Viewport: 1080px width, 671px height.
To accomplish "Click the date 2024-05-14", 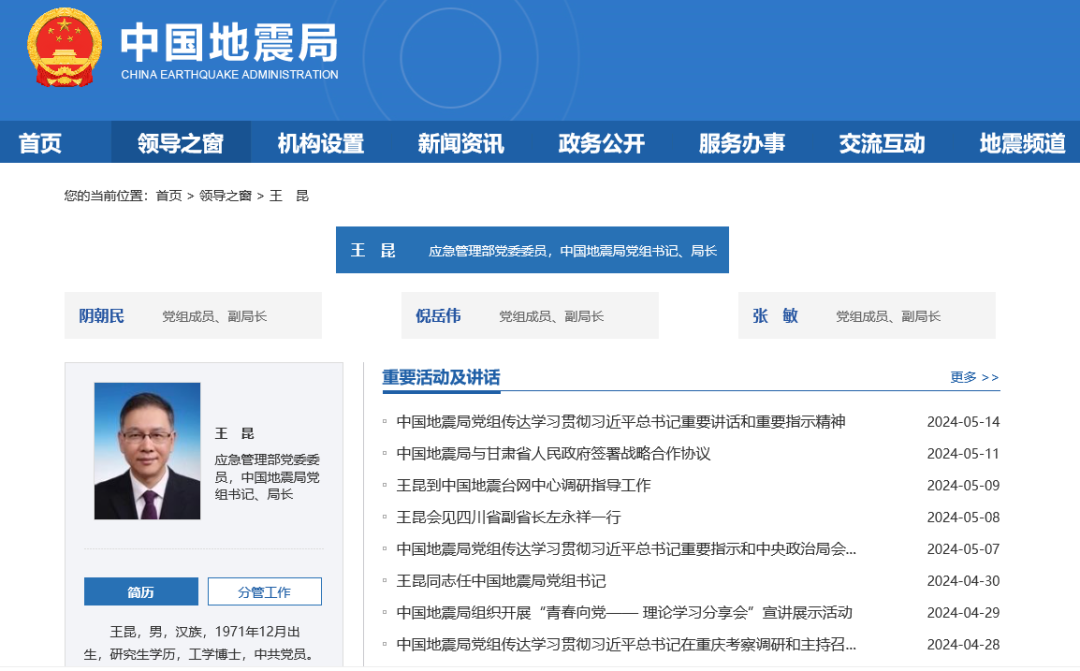I will pyautogui.click(x=963, y=422).
